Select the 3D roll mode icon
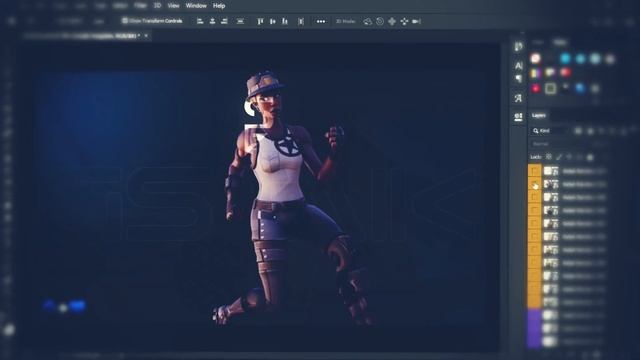The height and width of the screenshot is (360, 640). point(380,21)
